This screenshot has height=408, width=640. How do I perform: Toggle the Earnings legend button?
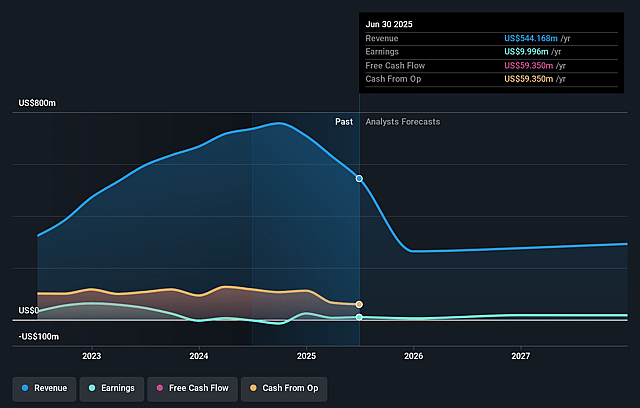pos(112,388)
